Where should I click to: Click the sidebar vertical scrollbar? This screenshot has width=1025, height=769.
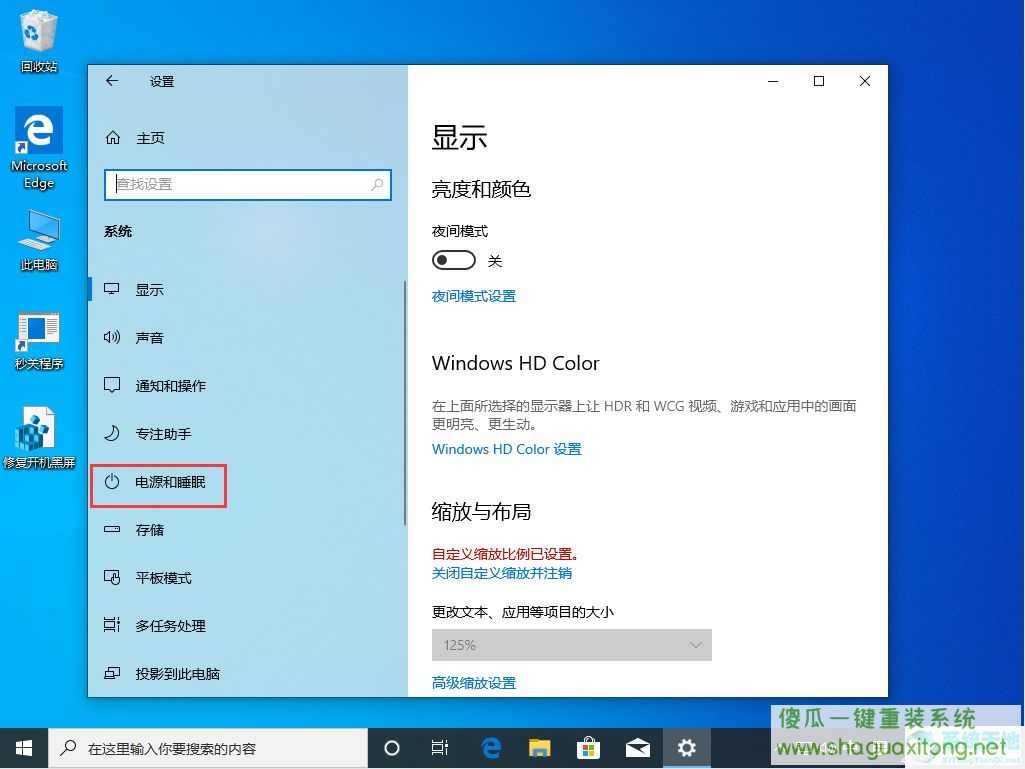point(405,402)
